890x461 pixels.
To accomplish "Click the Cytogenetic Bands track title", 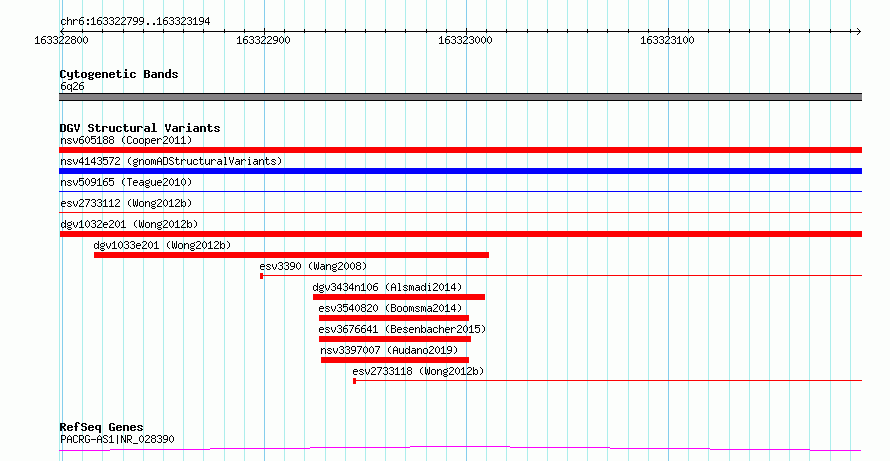I will pyautogui.click(x=119, y=74).
